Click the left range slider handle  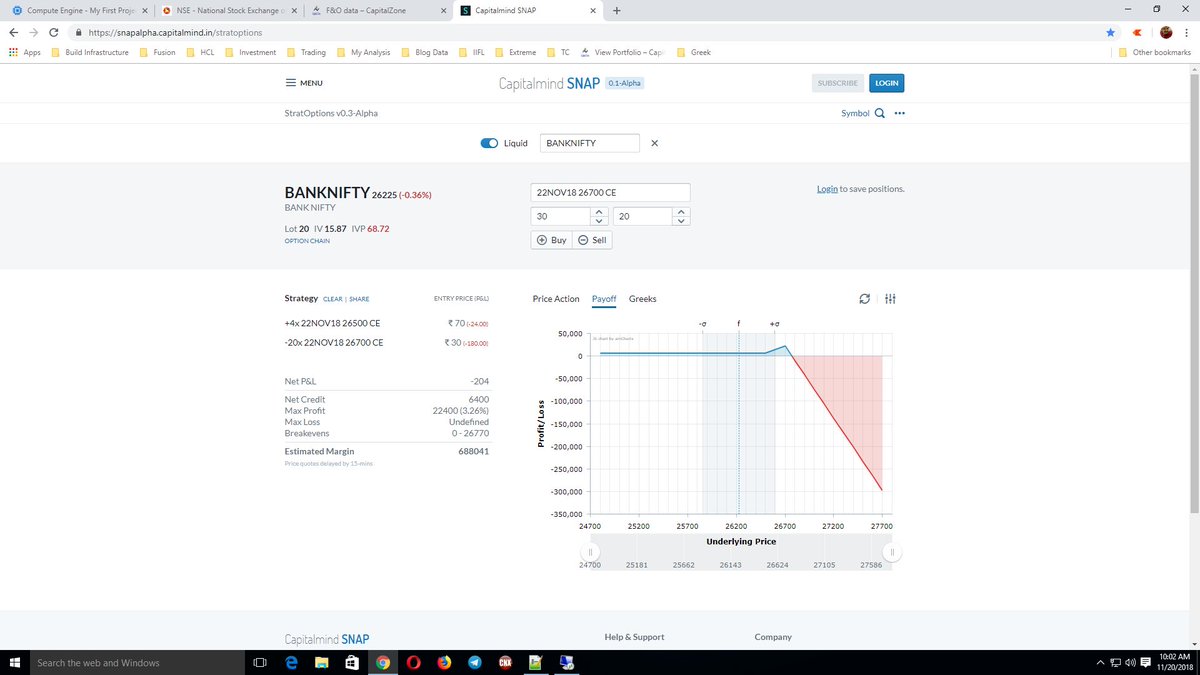pos(590,552)
